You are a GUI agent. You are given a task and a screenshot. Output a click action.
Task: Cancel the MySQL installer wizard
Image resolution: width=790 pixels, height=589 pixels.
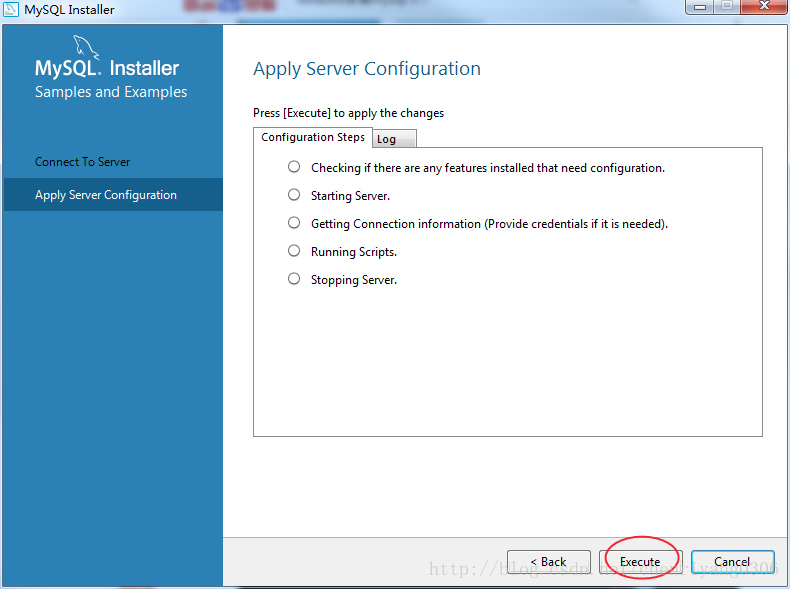click(733, 561)
